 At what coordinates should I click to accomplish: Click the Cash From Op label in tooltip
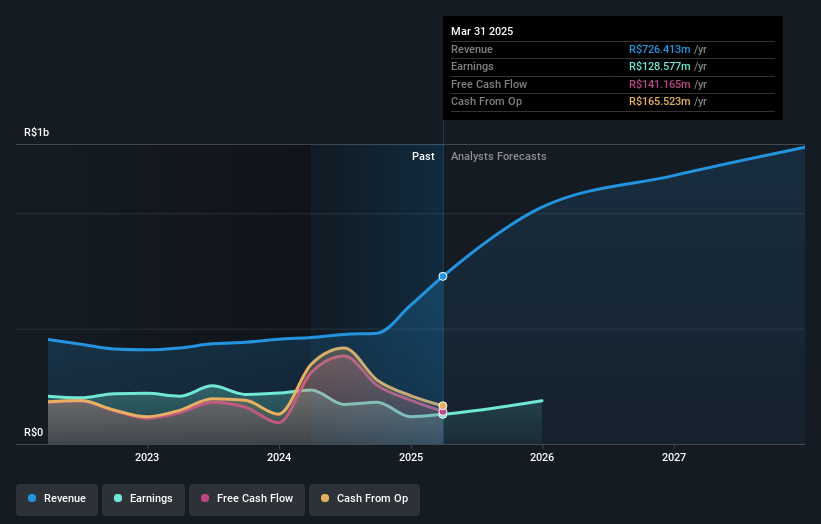tap(486, 102)
